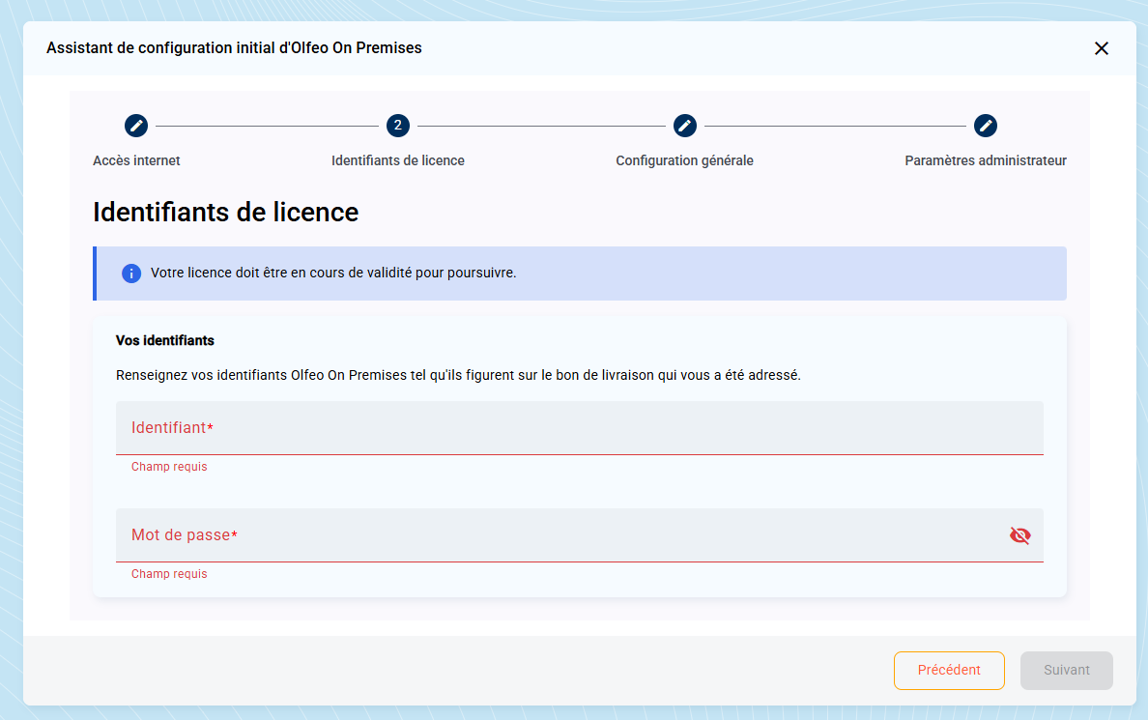Focus the Identifiant input field
Image resolution: width=1148 pixels, height=720 pixels.
point(579,428)
